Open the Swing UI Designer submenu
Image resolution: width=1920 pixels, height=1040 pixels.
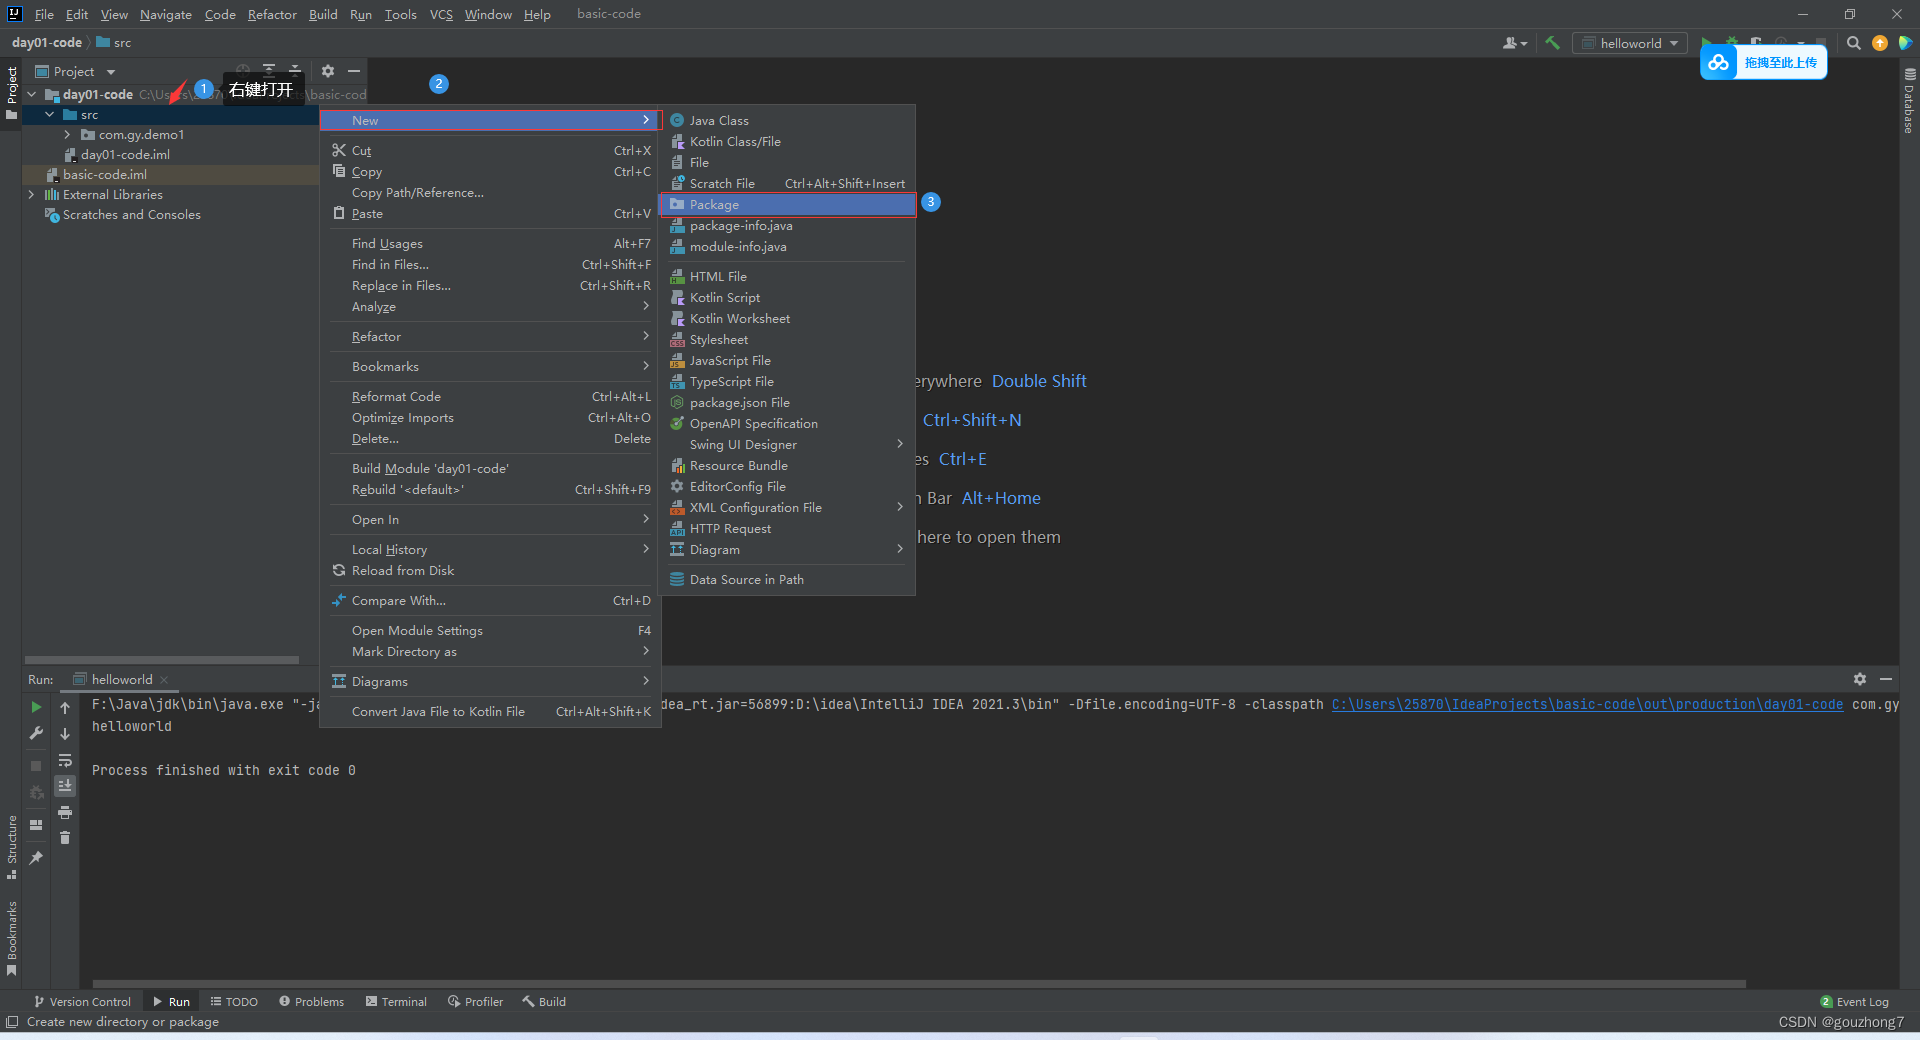tap(788, 445)
